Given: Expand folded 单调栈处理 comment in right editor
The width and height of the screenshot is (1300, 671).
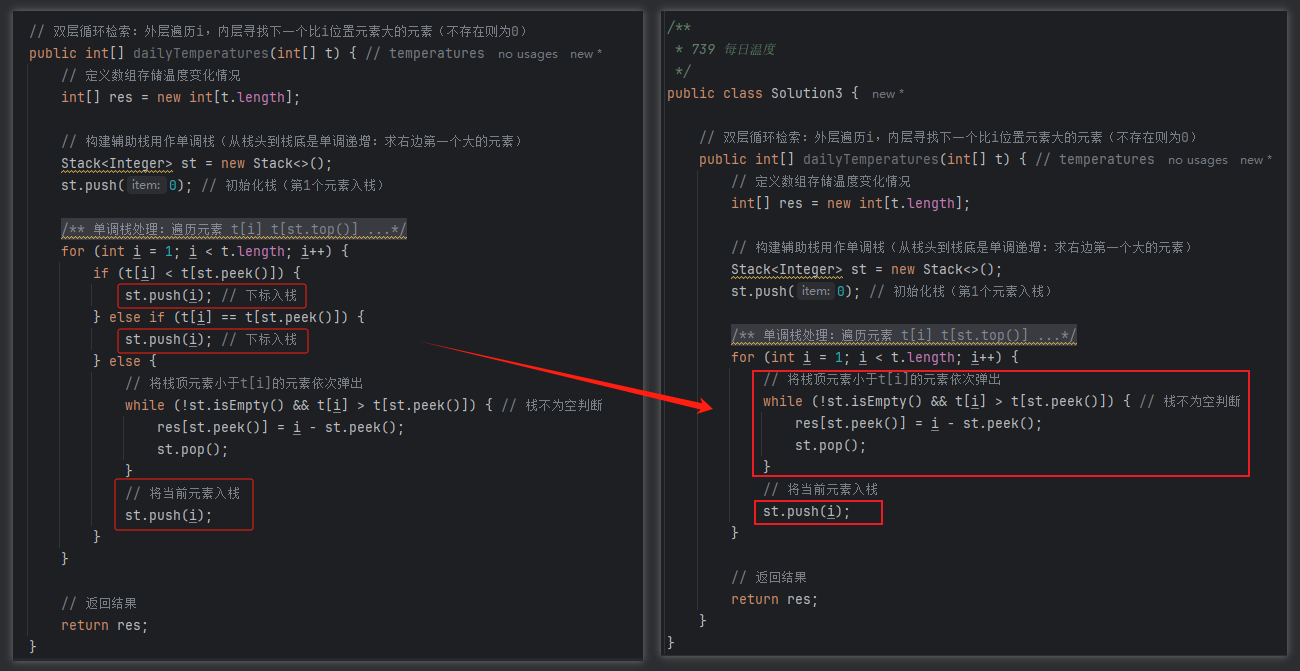Looking at the screenshot, I should [x=904, y=335].
